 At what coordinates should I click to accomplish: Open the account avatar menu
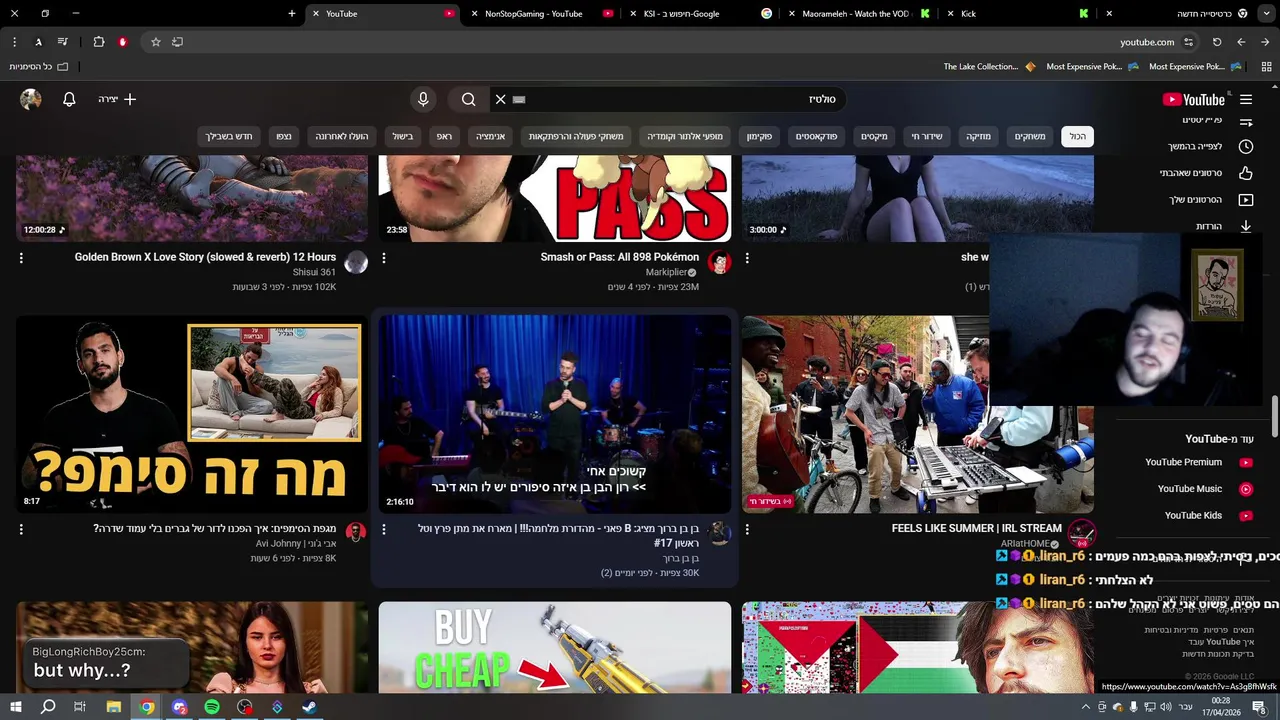(31, 99)
